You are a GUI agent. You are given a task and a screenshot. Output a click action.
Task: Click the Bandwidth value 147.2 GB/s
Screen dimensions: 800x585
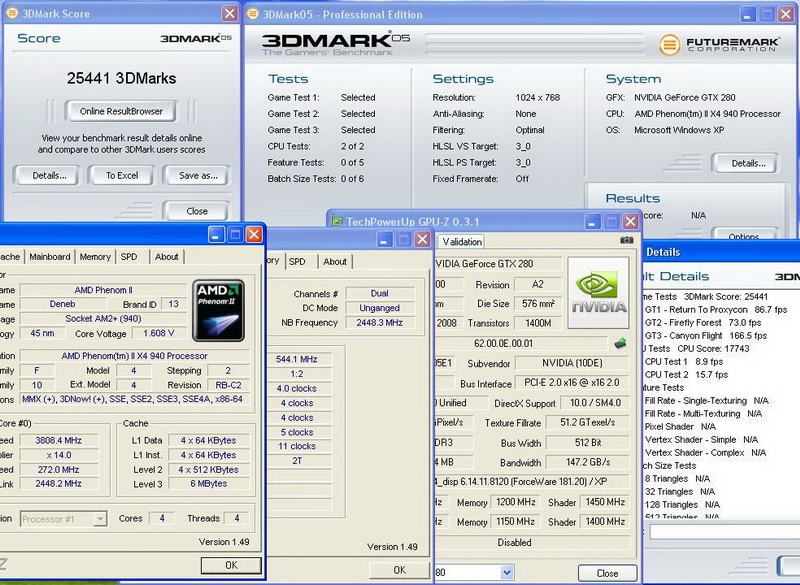point(588,462)
